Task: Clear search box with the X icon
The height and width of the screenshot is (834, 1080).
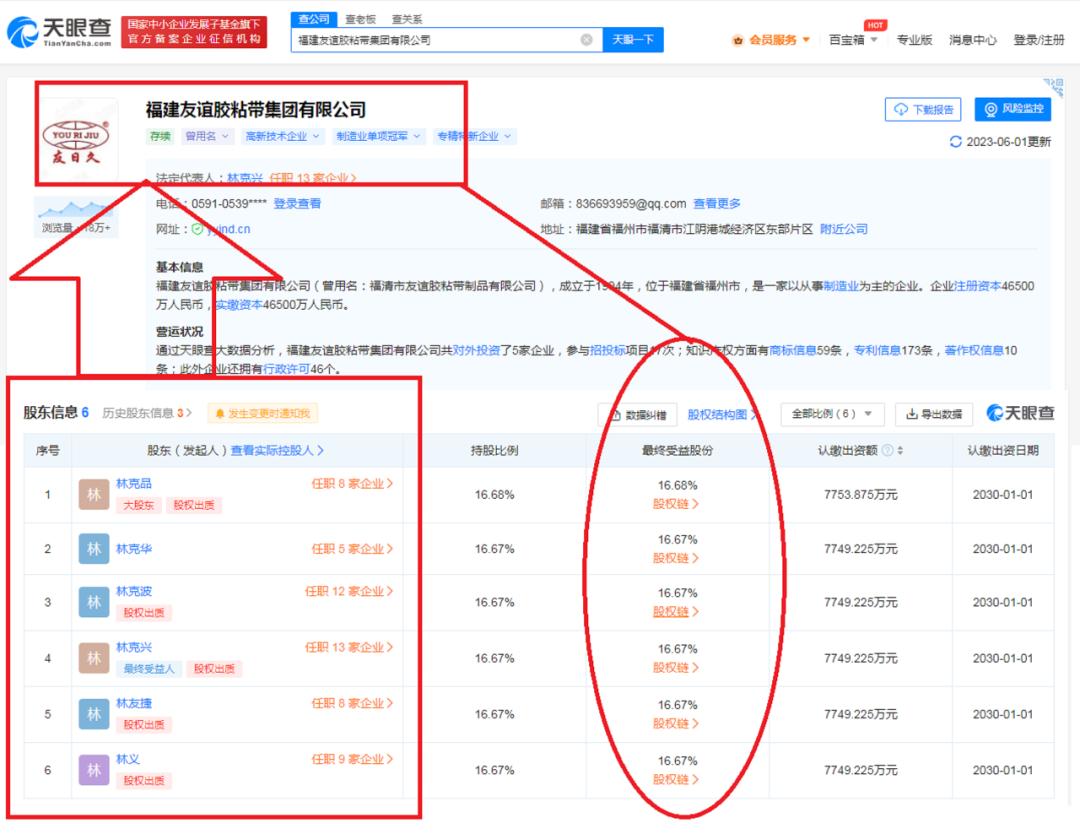Action: point(588,40)
